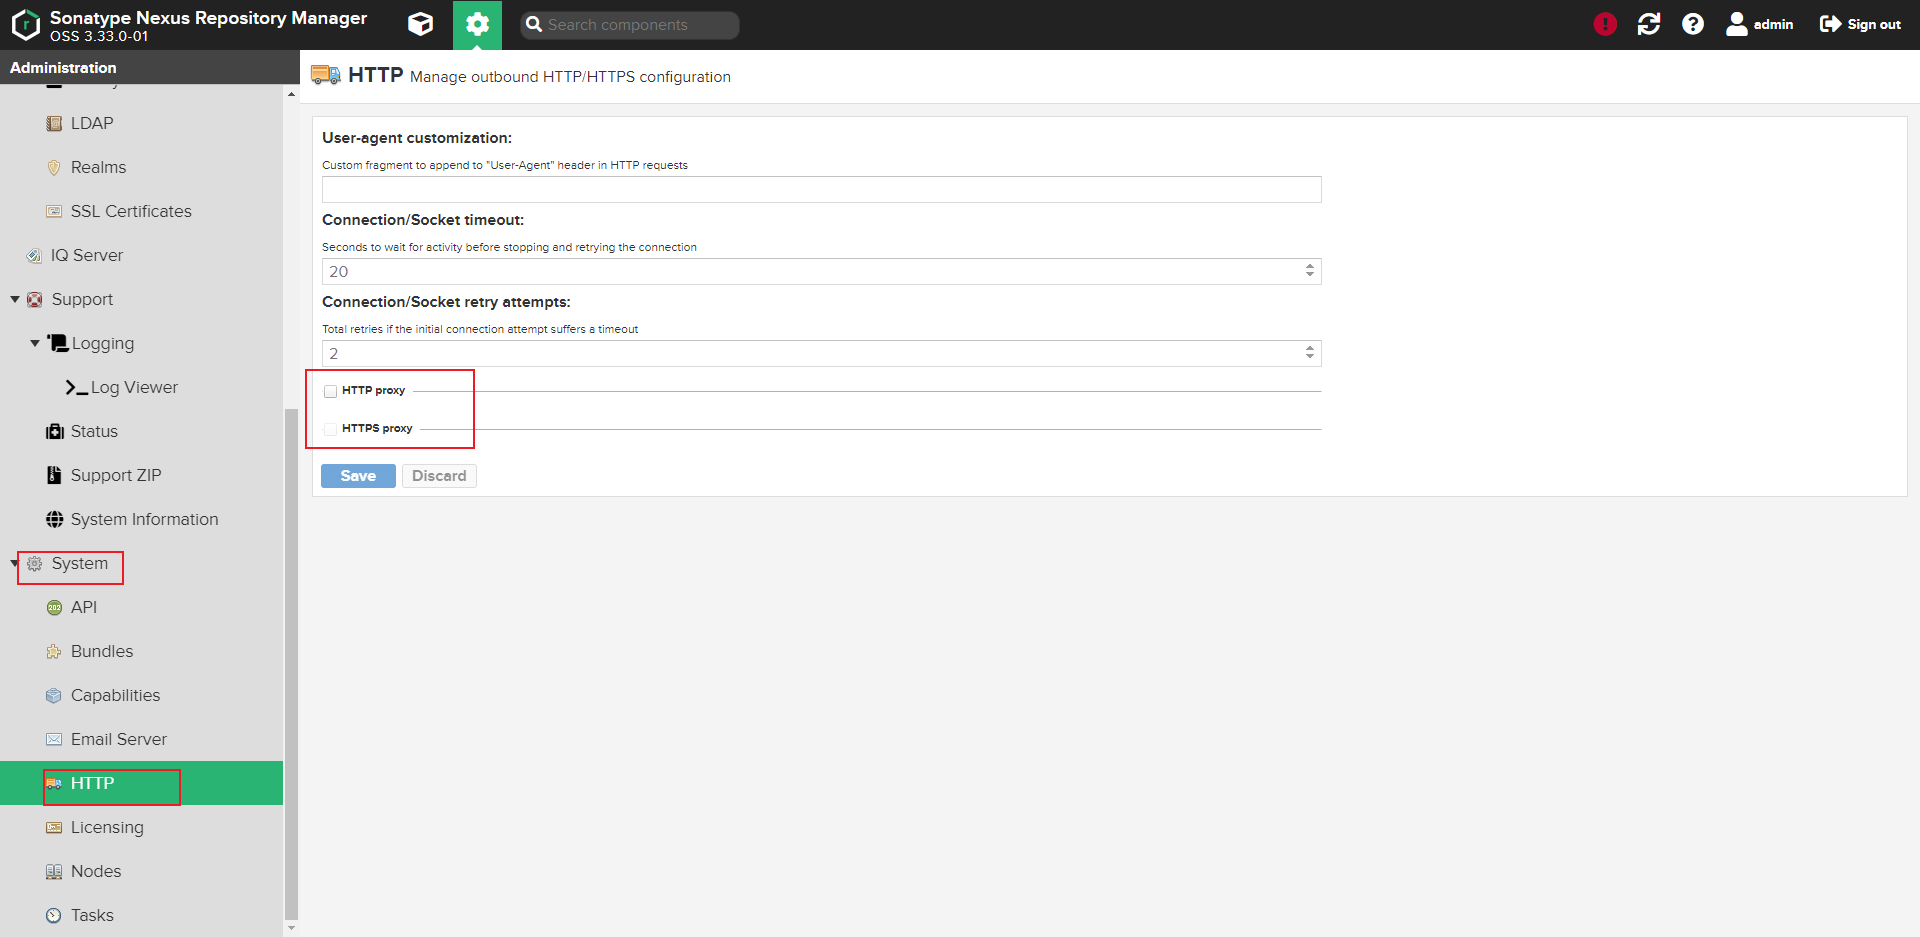Focus the Search components field
Viewport: 1920px width, 937px height.
click(630, 25)
